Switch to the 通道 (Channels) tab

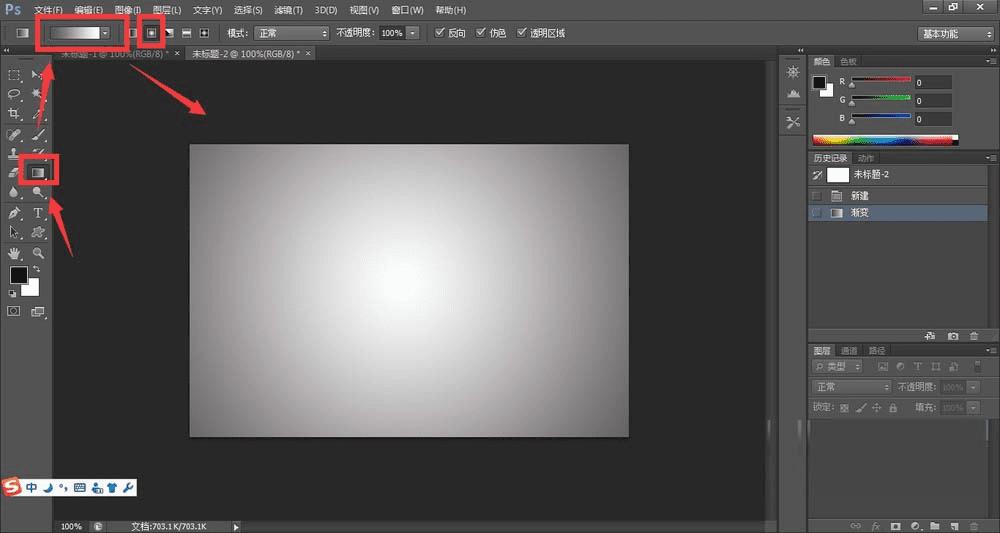(849, 351)
